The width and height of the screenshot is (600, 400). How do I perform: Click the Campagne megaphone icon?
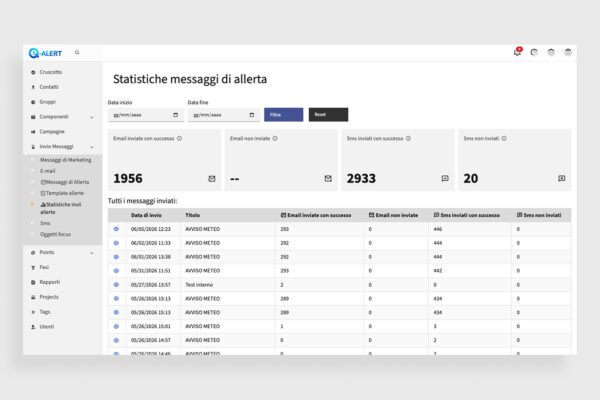coord(33,132)
